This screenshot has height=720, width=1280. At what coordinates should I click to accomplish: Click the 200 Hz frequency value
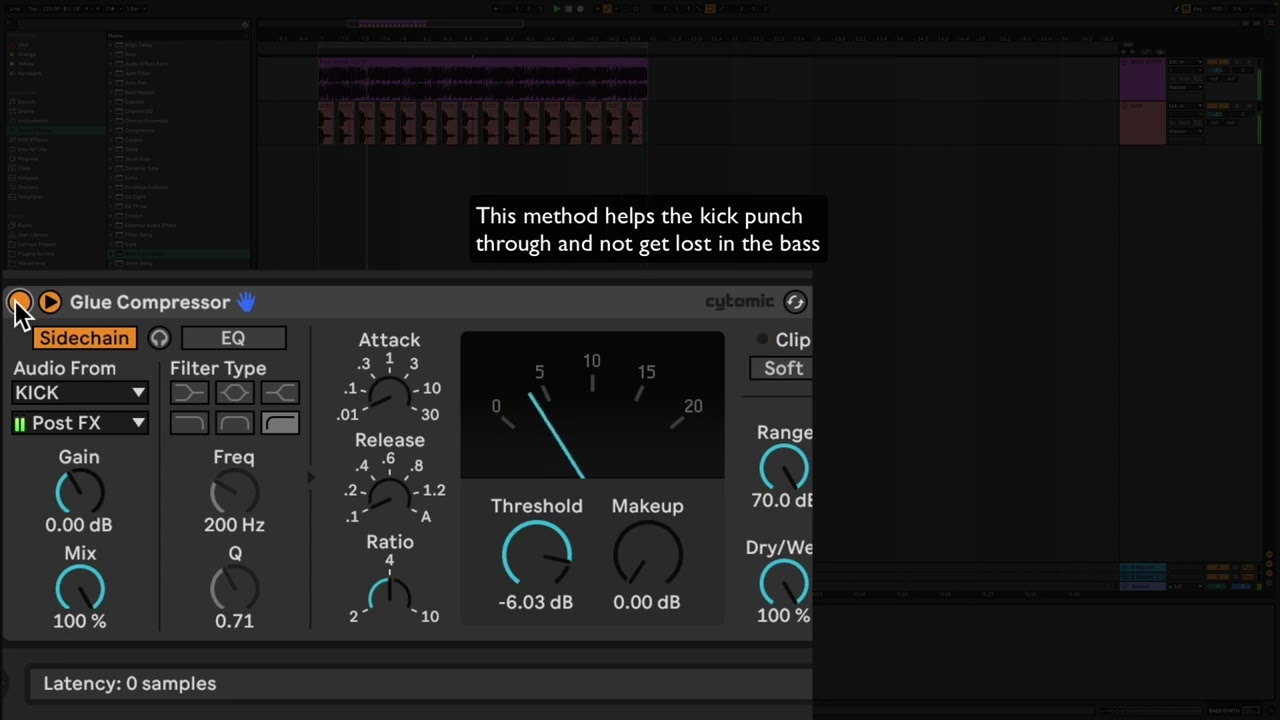point(234,525)
